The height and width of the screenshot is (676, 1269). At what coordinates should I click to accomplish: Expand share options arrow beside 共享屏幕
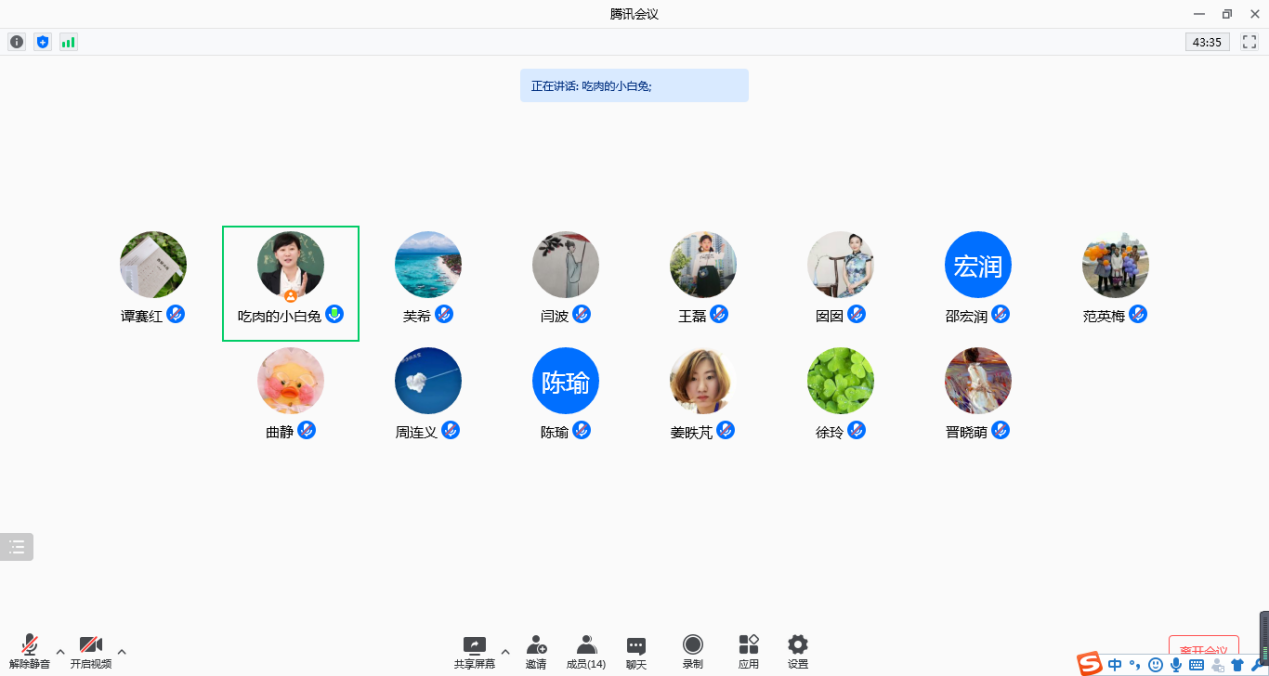[505, 652]
